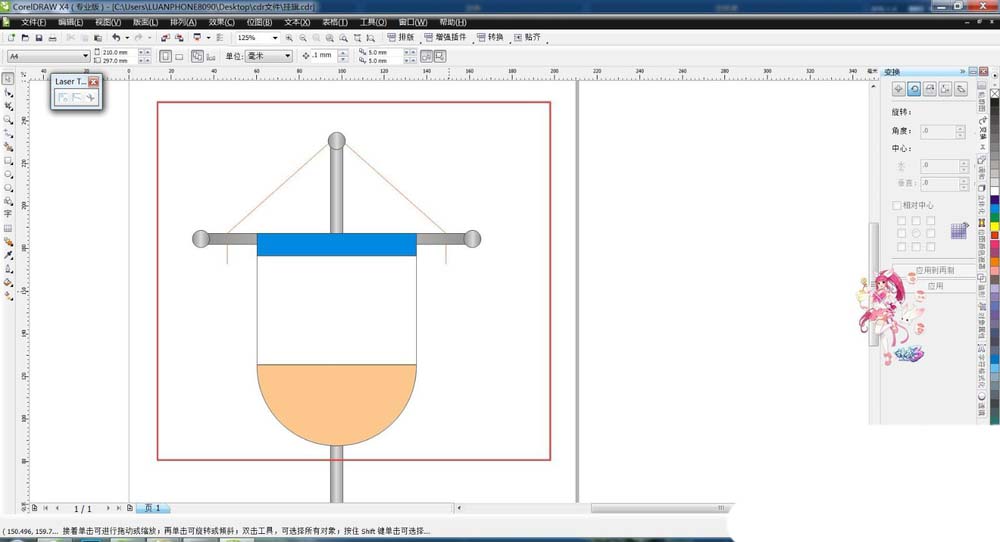Select the Text tool (字)
Viewport: 1000px width, 542px height.
8,214
